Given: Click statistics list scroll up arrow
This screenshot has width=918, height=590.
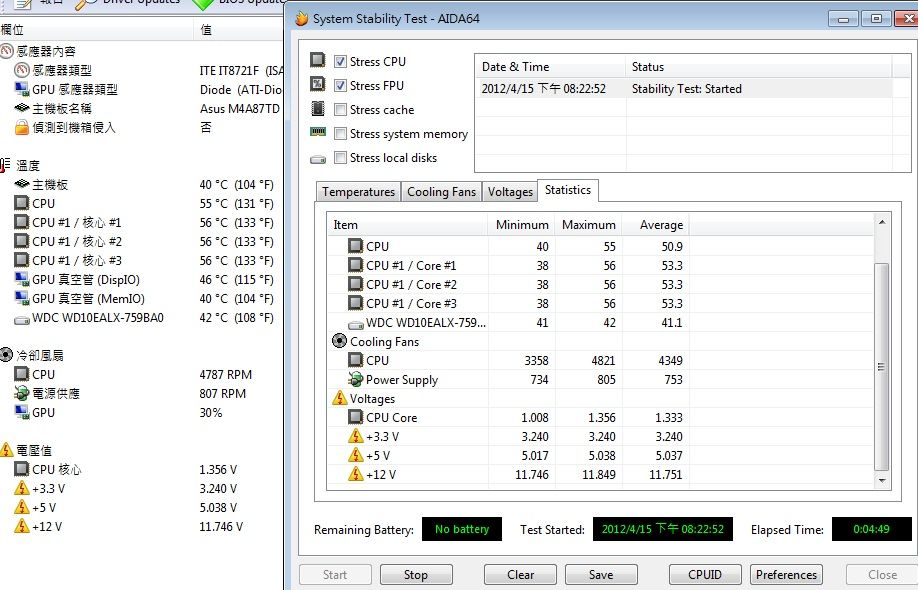Looking at the screenshot, I should [882, 222].
